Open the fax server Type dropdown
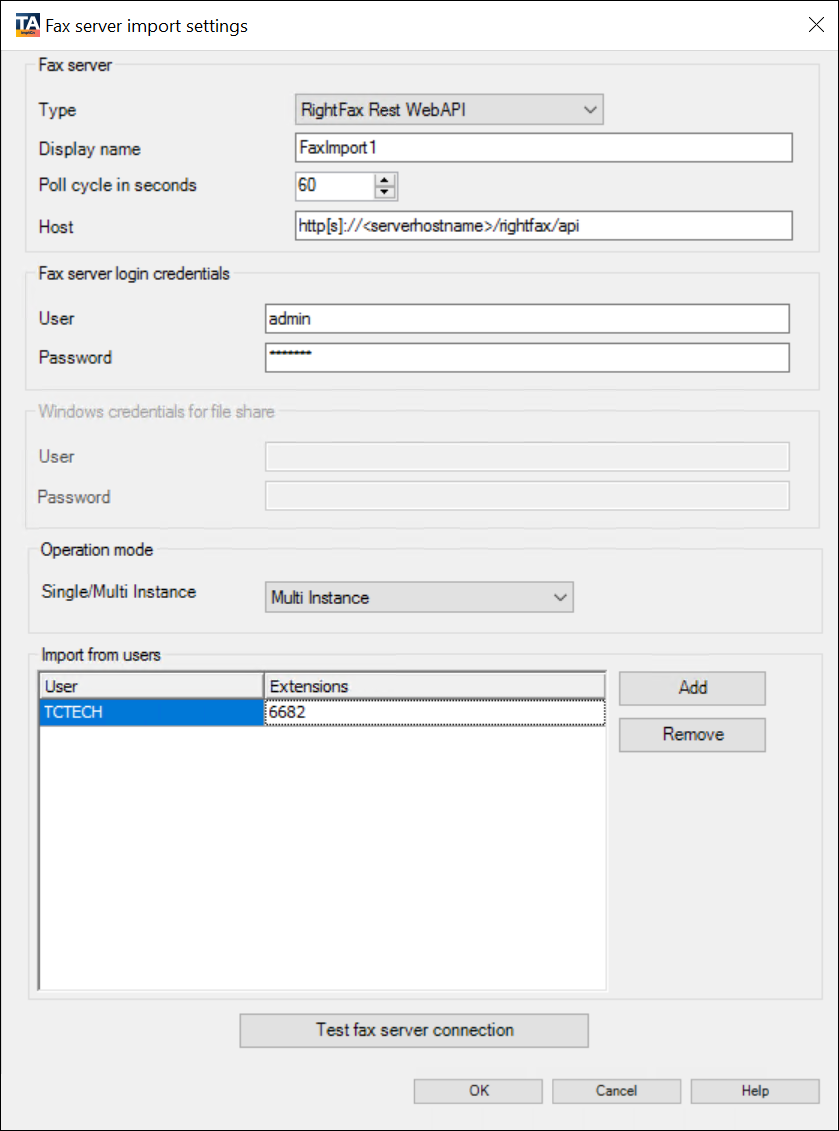839x1131 pixels. pos(449,109)
